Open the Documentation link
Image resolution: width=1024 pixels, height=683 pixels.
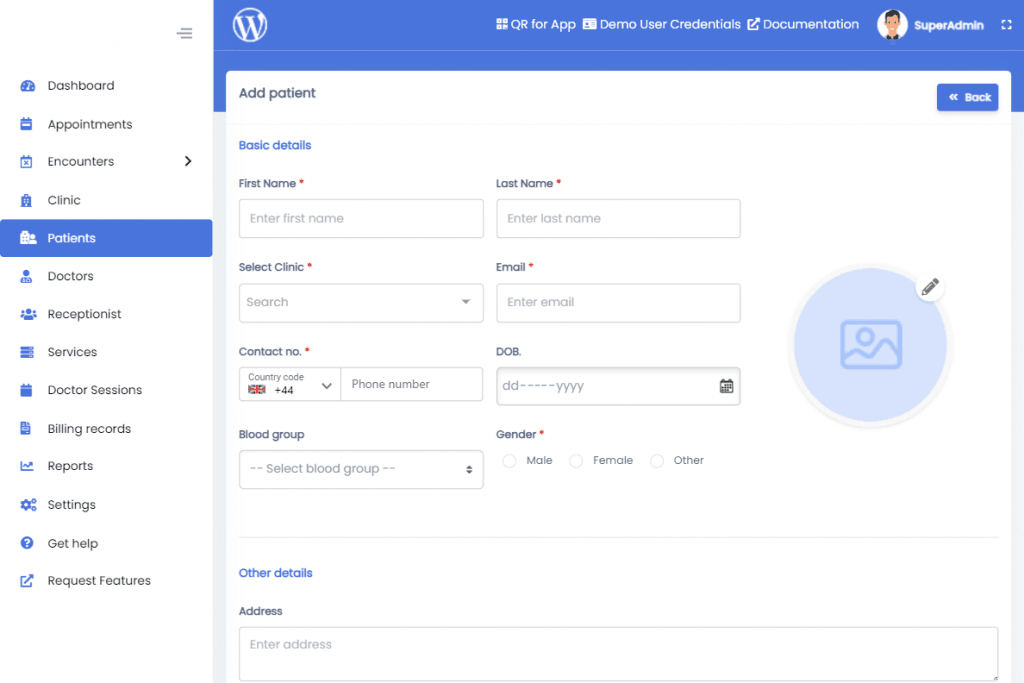pyautogui.click(x=803, y=24)
